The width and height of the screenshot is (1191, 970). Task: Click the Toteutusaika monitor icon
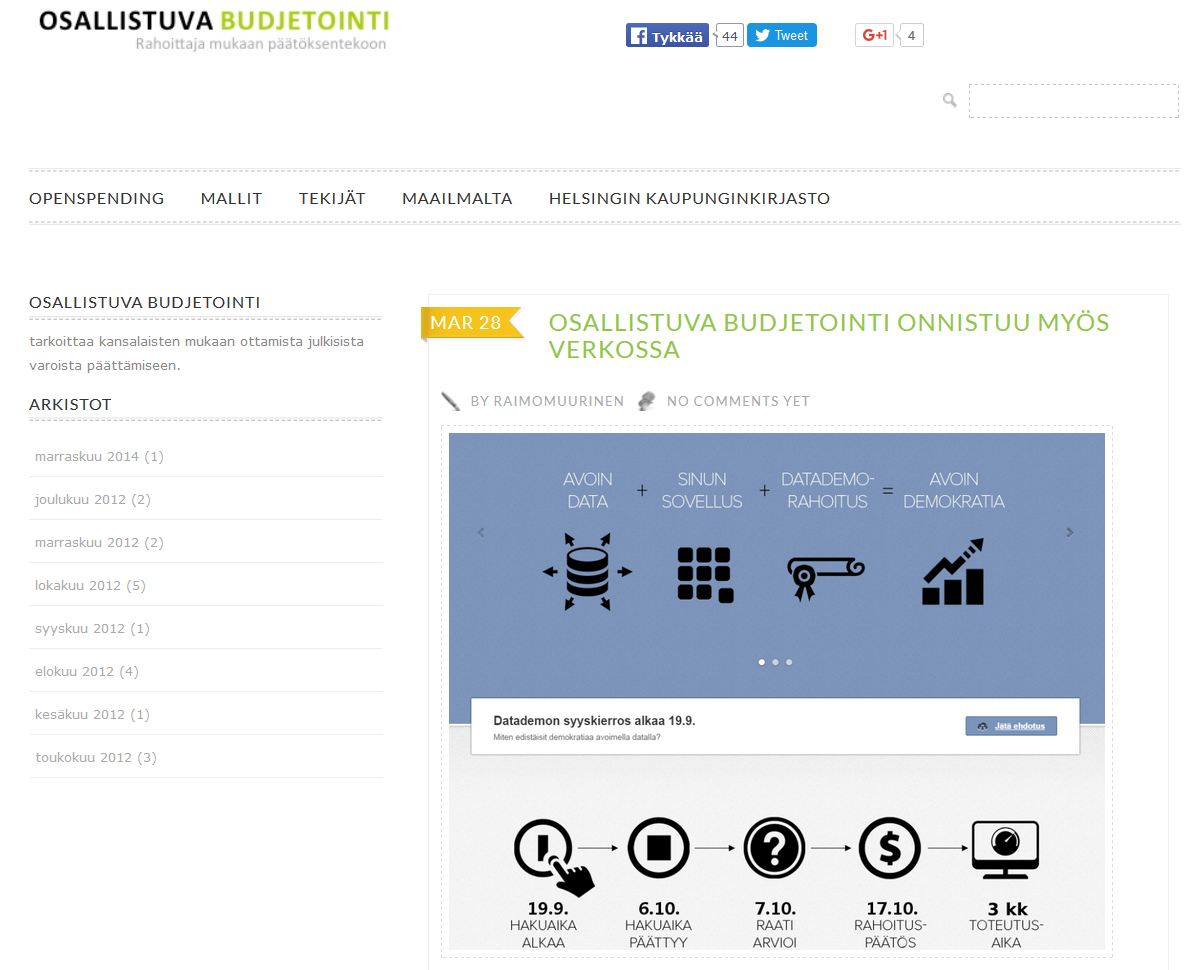[1005, 849]
